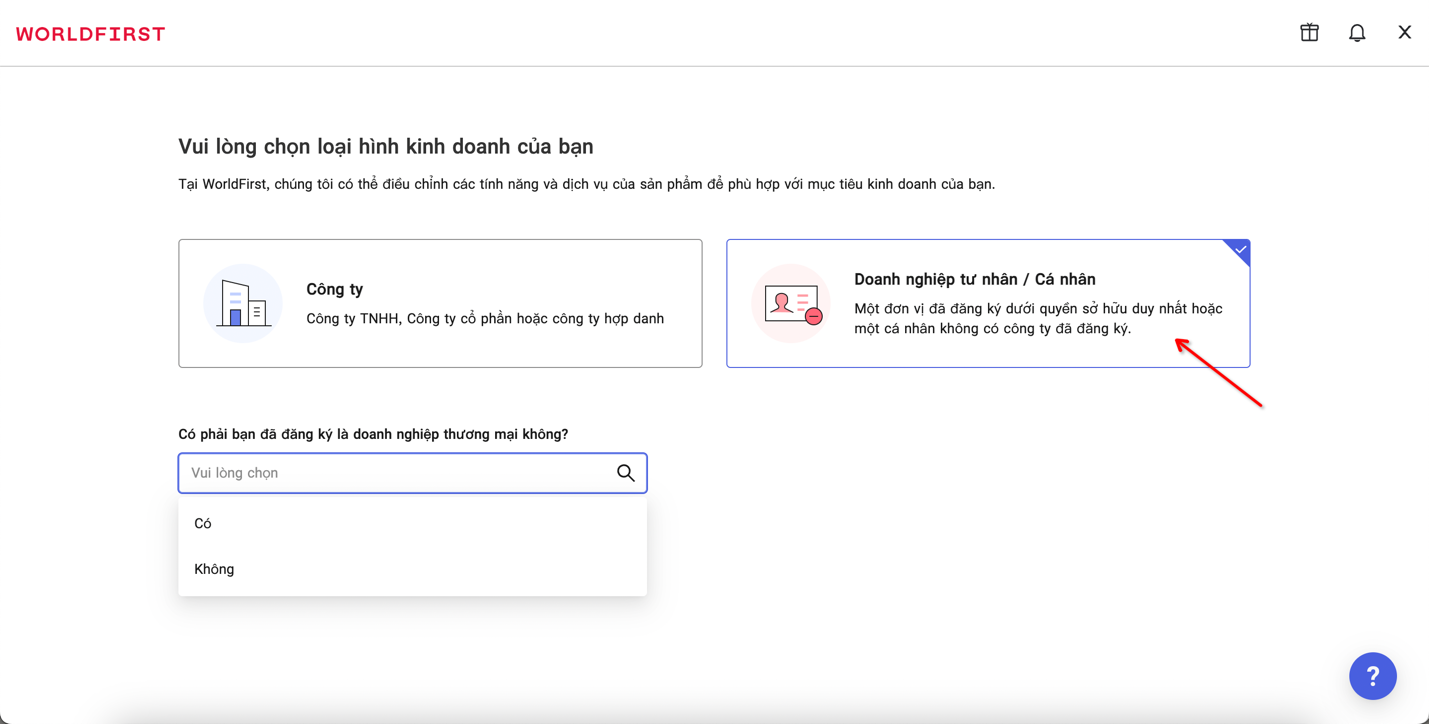Click the blue checkmark corner on selected card
This screenshot has height=724, width=1429.
(x=1239, y=250)
